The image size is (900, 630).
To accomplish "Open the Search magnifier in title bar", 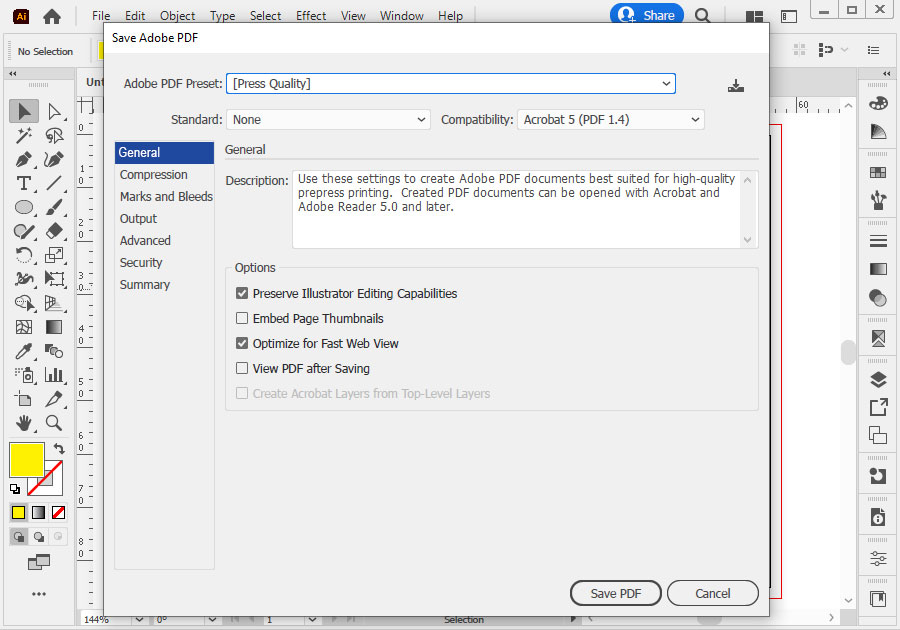I will pos(702,15).
